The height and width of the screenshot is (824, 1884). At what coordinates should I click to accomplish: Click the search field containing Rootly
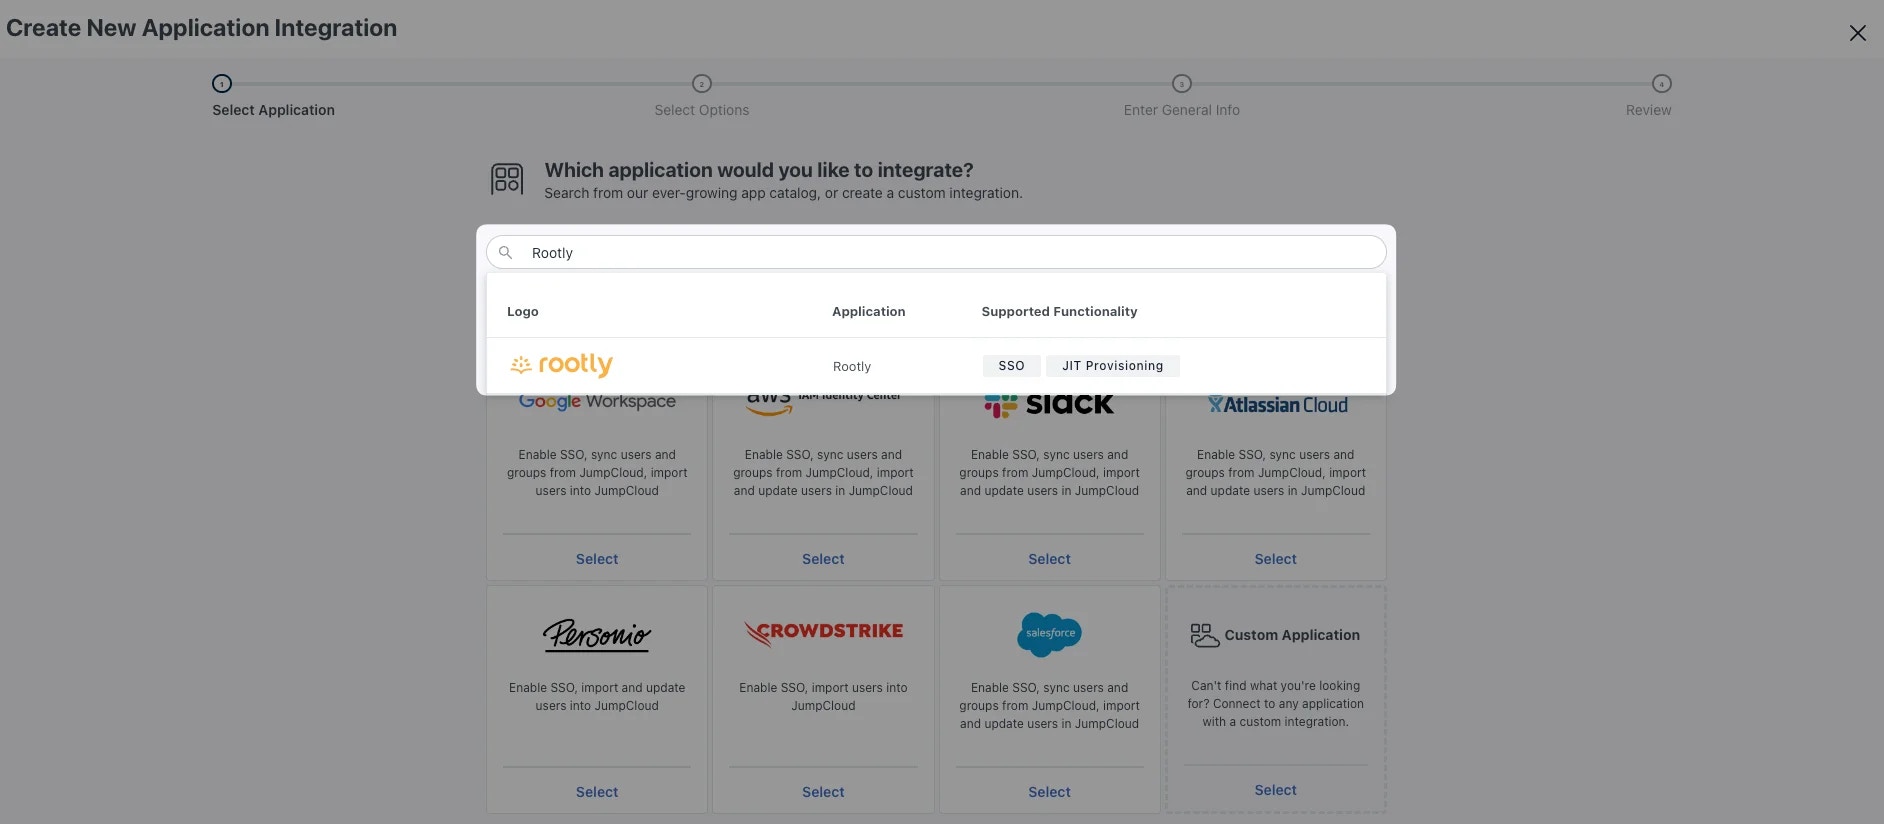click(x=936, y=253)
